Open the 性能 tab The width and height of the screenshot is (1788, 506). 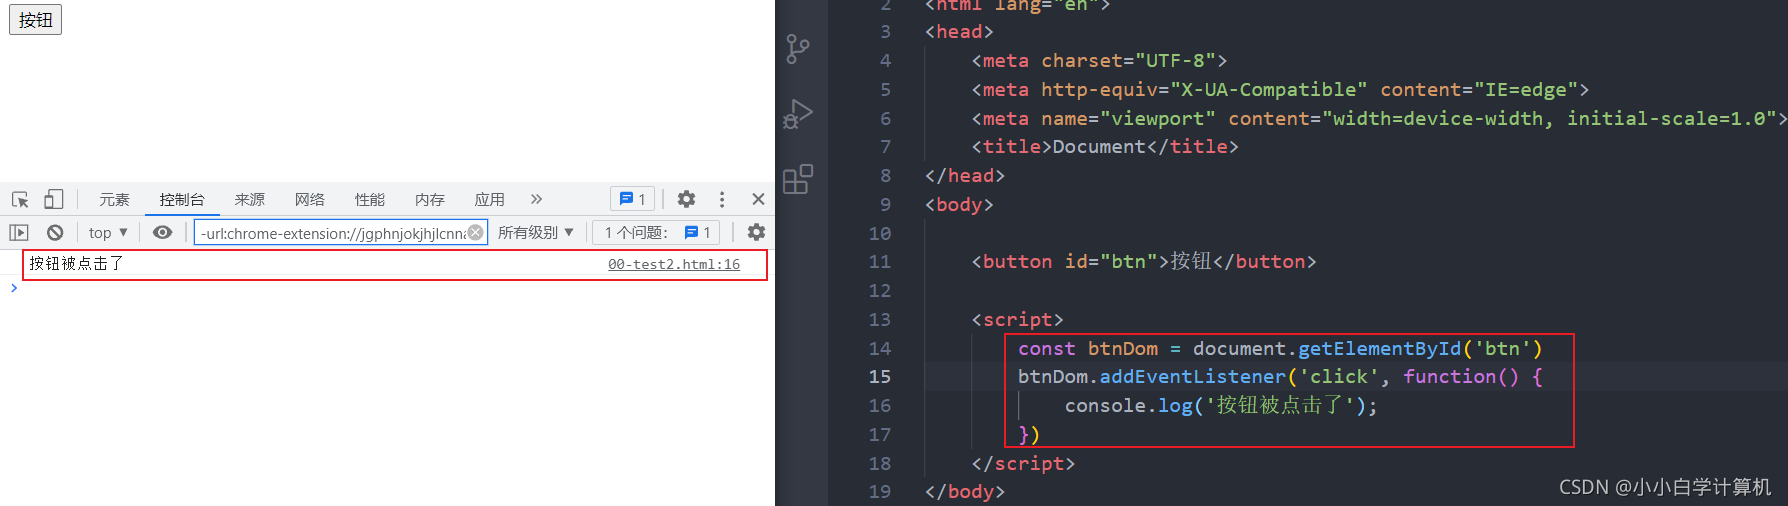(370, 200)
